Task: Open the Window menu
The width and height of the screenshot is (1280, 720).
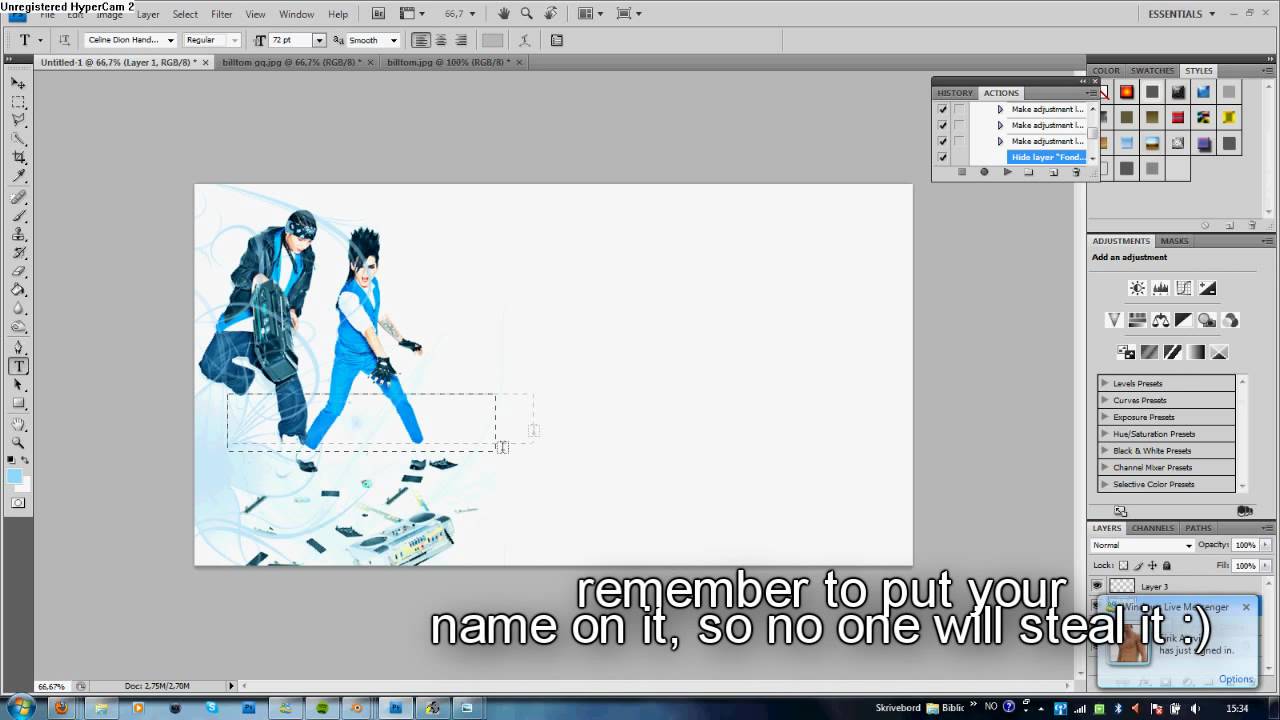Action: click(x=296, y=14)
